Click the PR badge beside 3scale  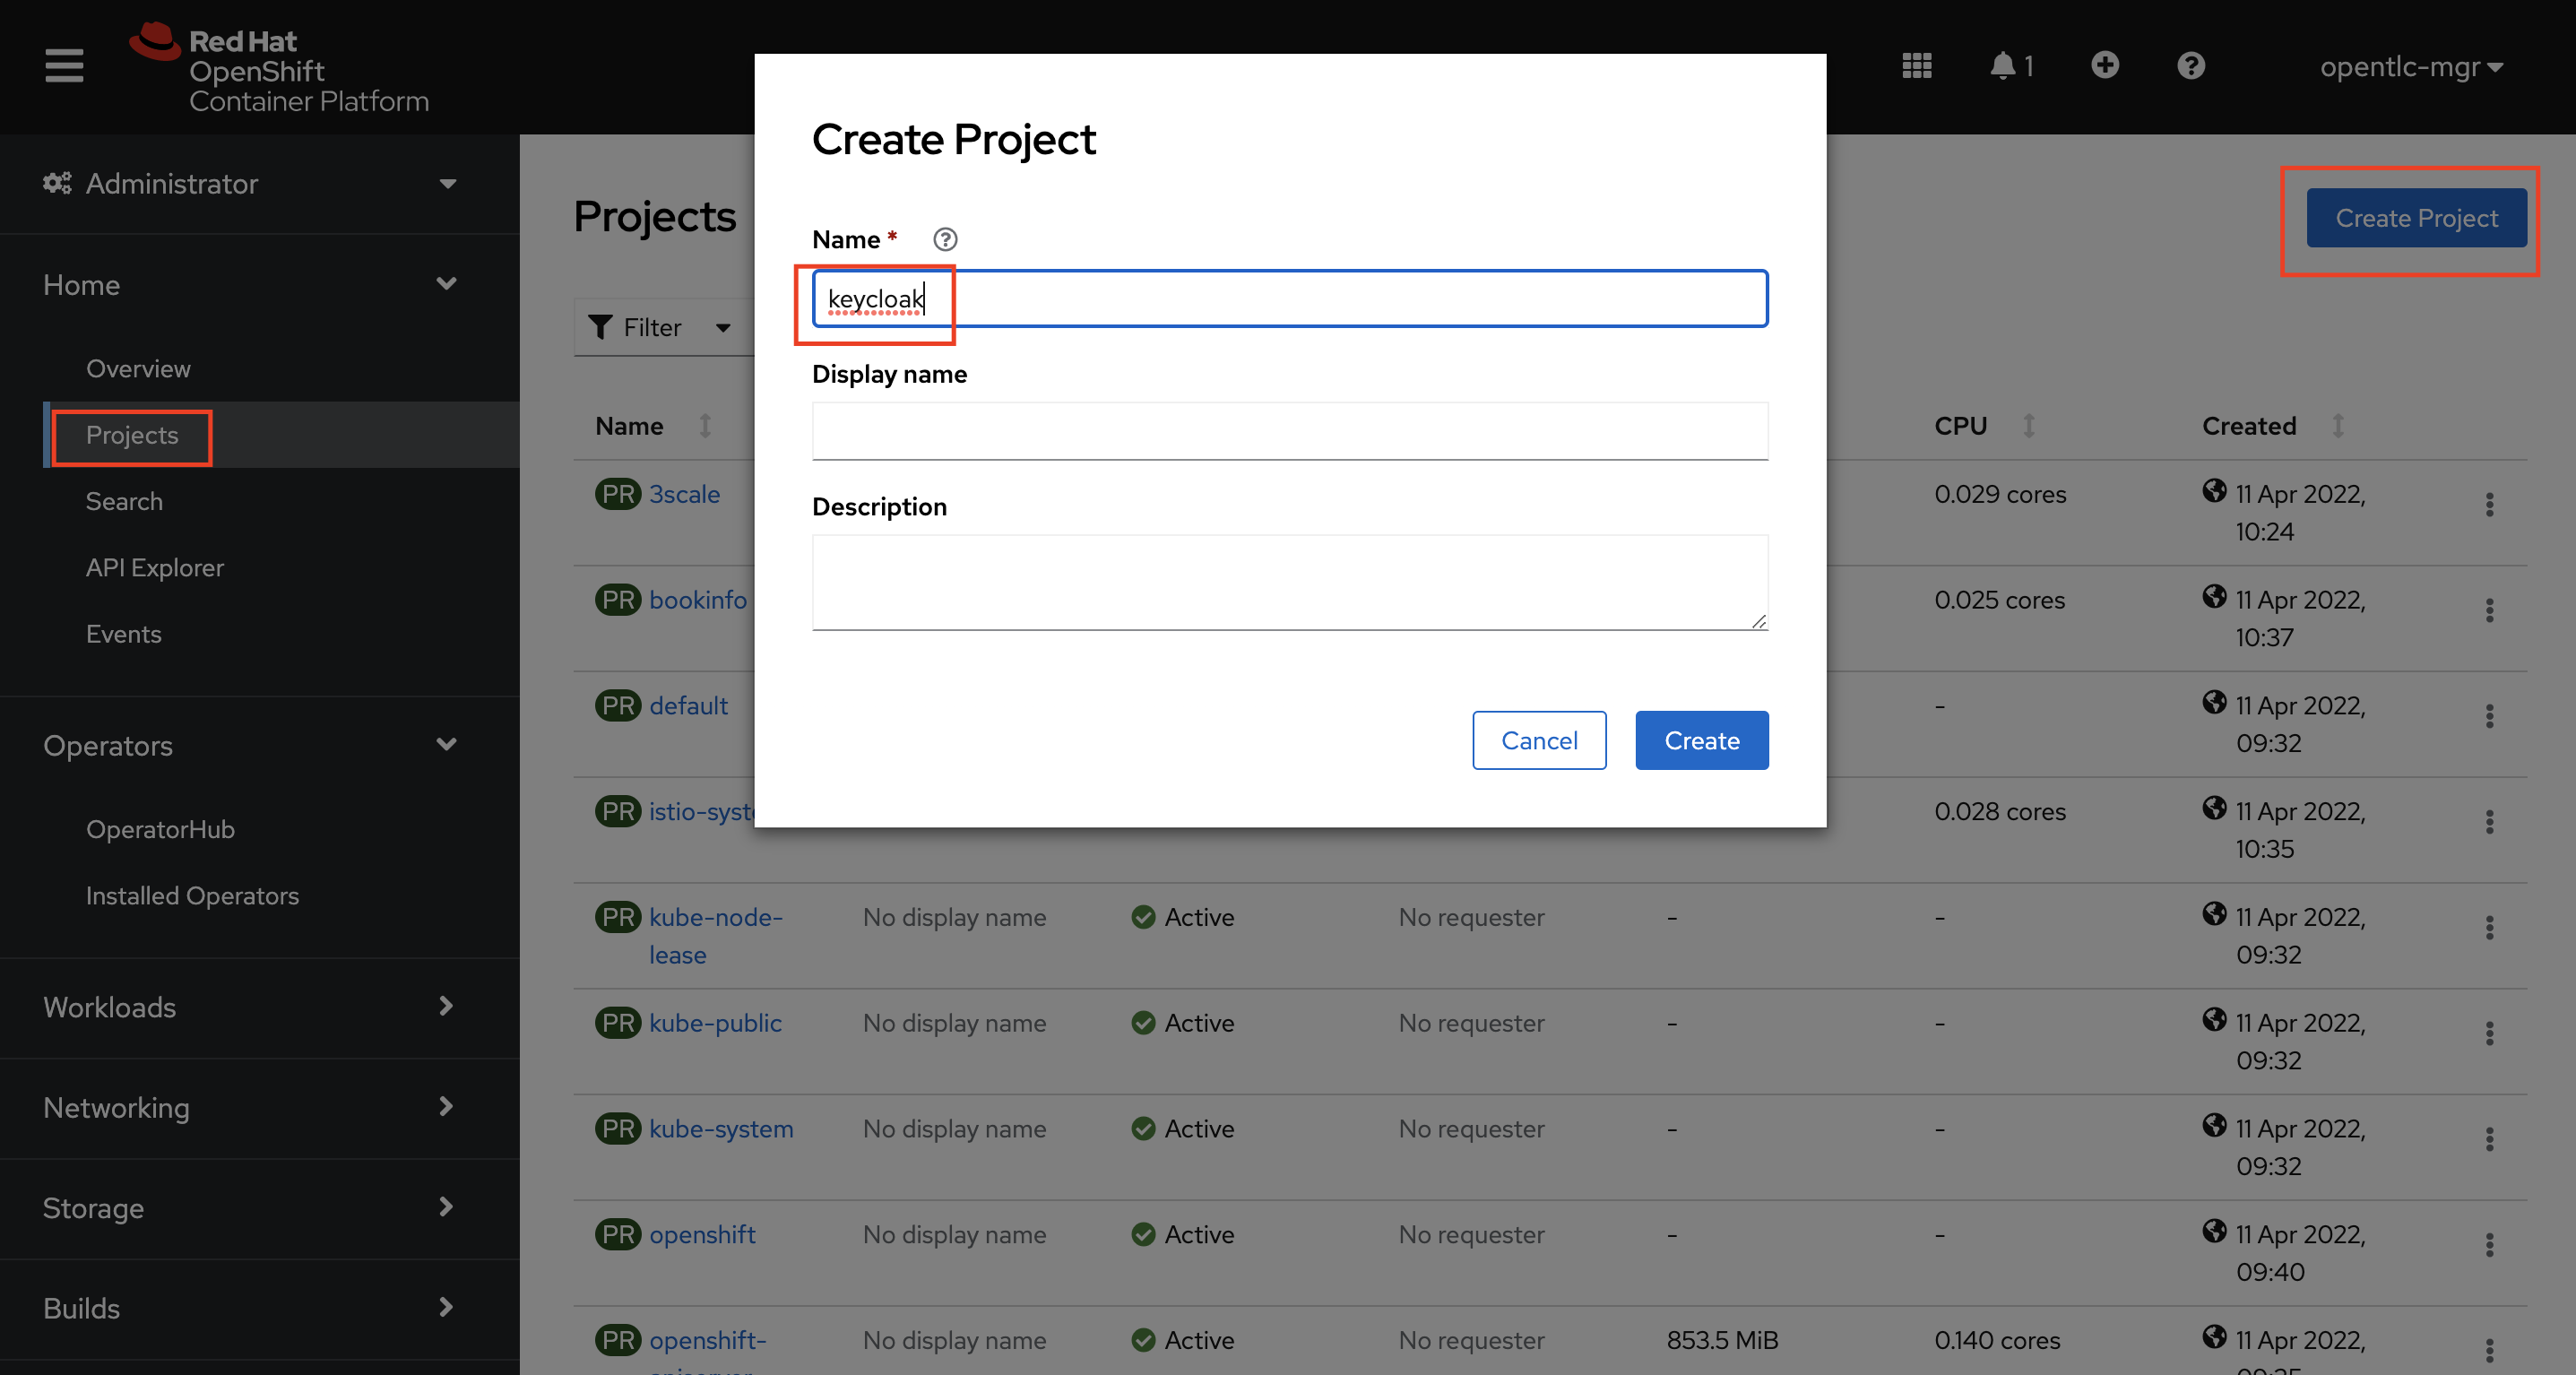pyautogui.click(x=618, y=494)
